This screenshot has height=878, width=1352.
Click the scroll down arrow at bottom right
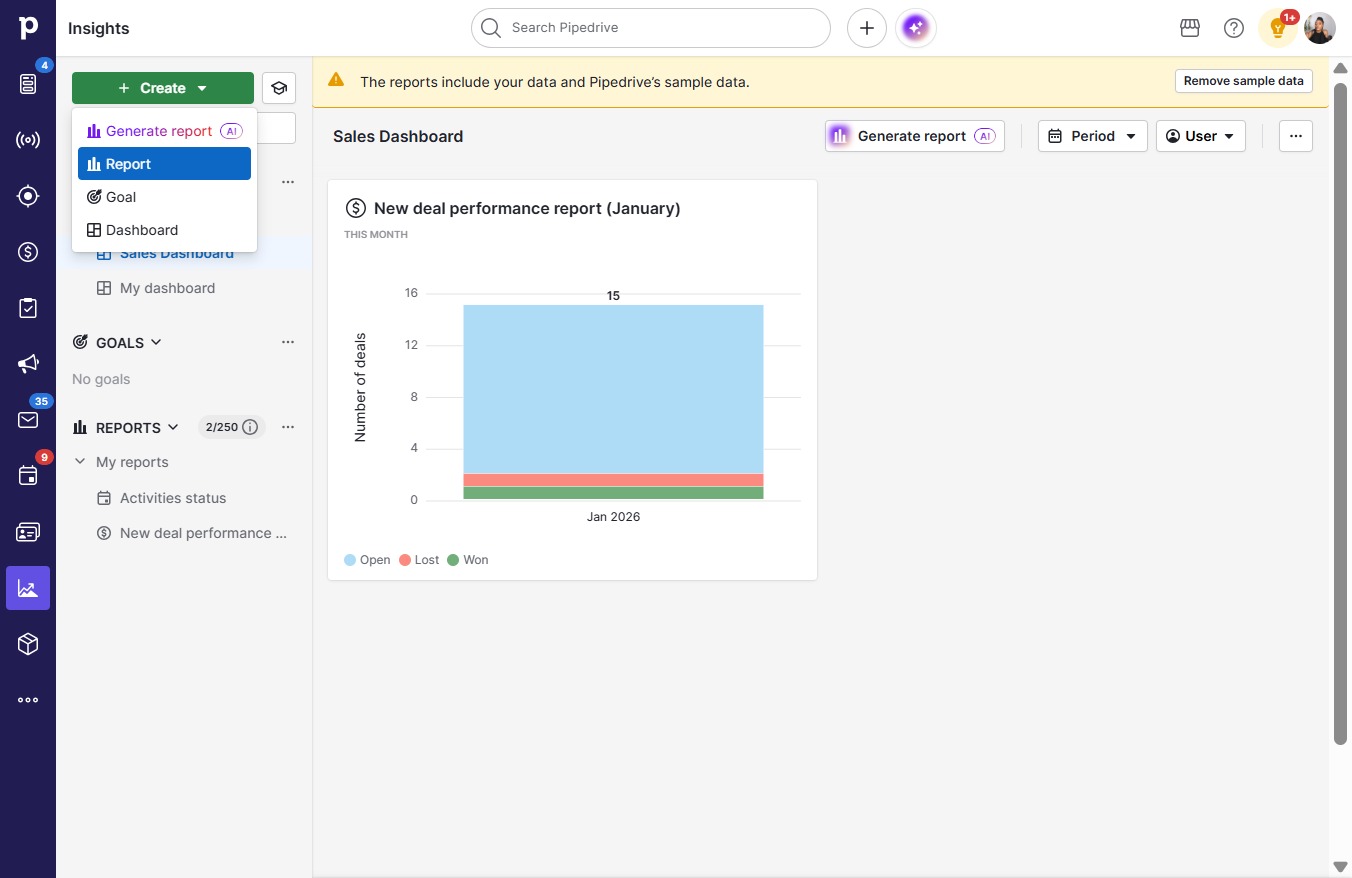click(x=1340, y=866)
